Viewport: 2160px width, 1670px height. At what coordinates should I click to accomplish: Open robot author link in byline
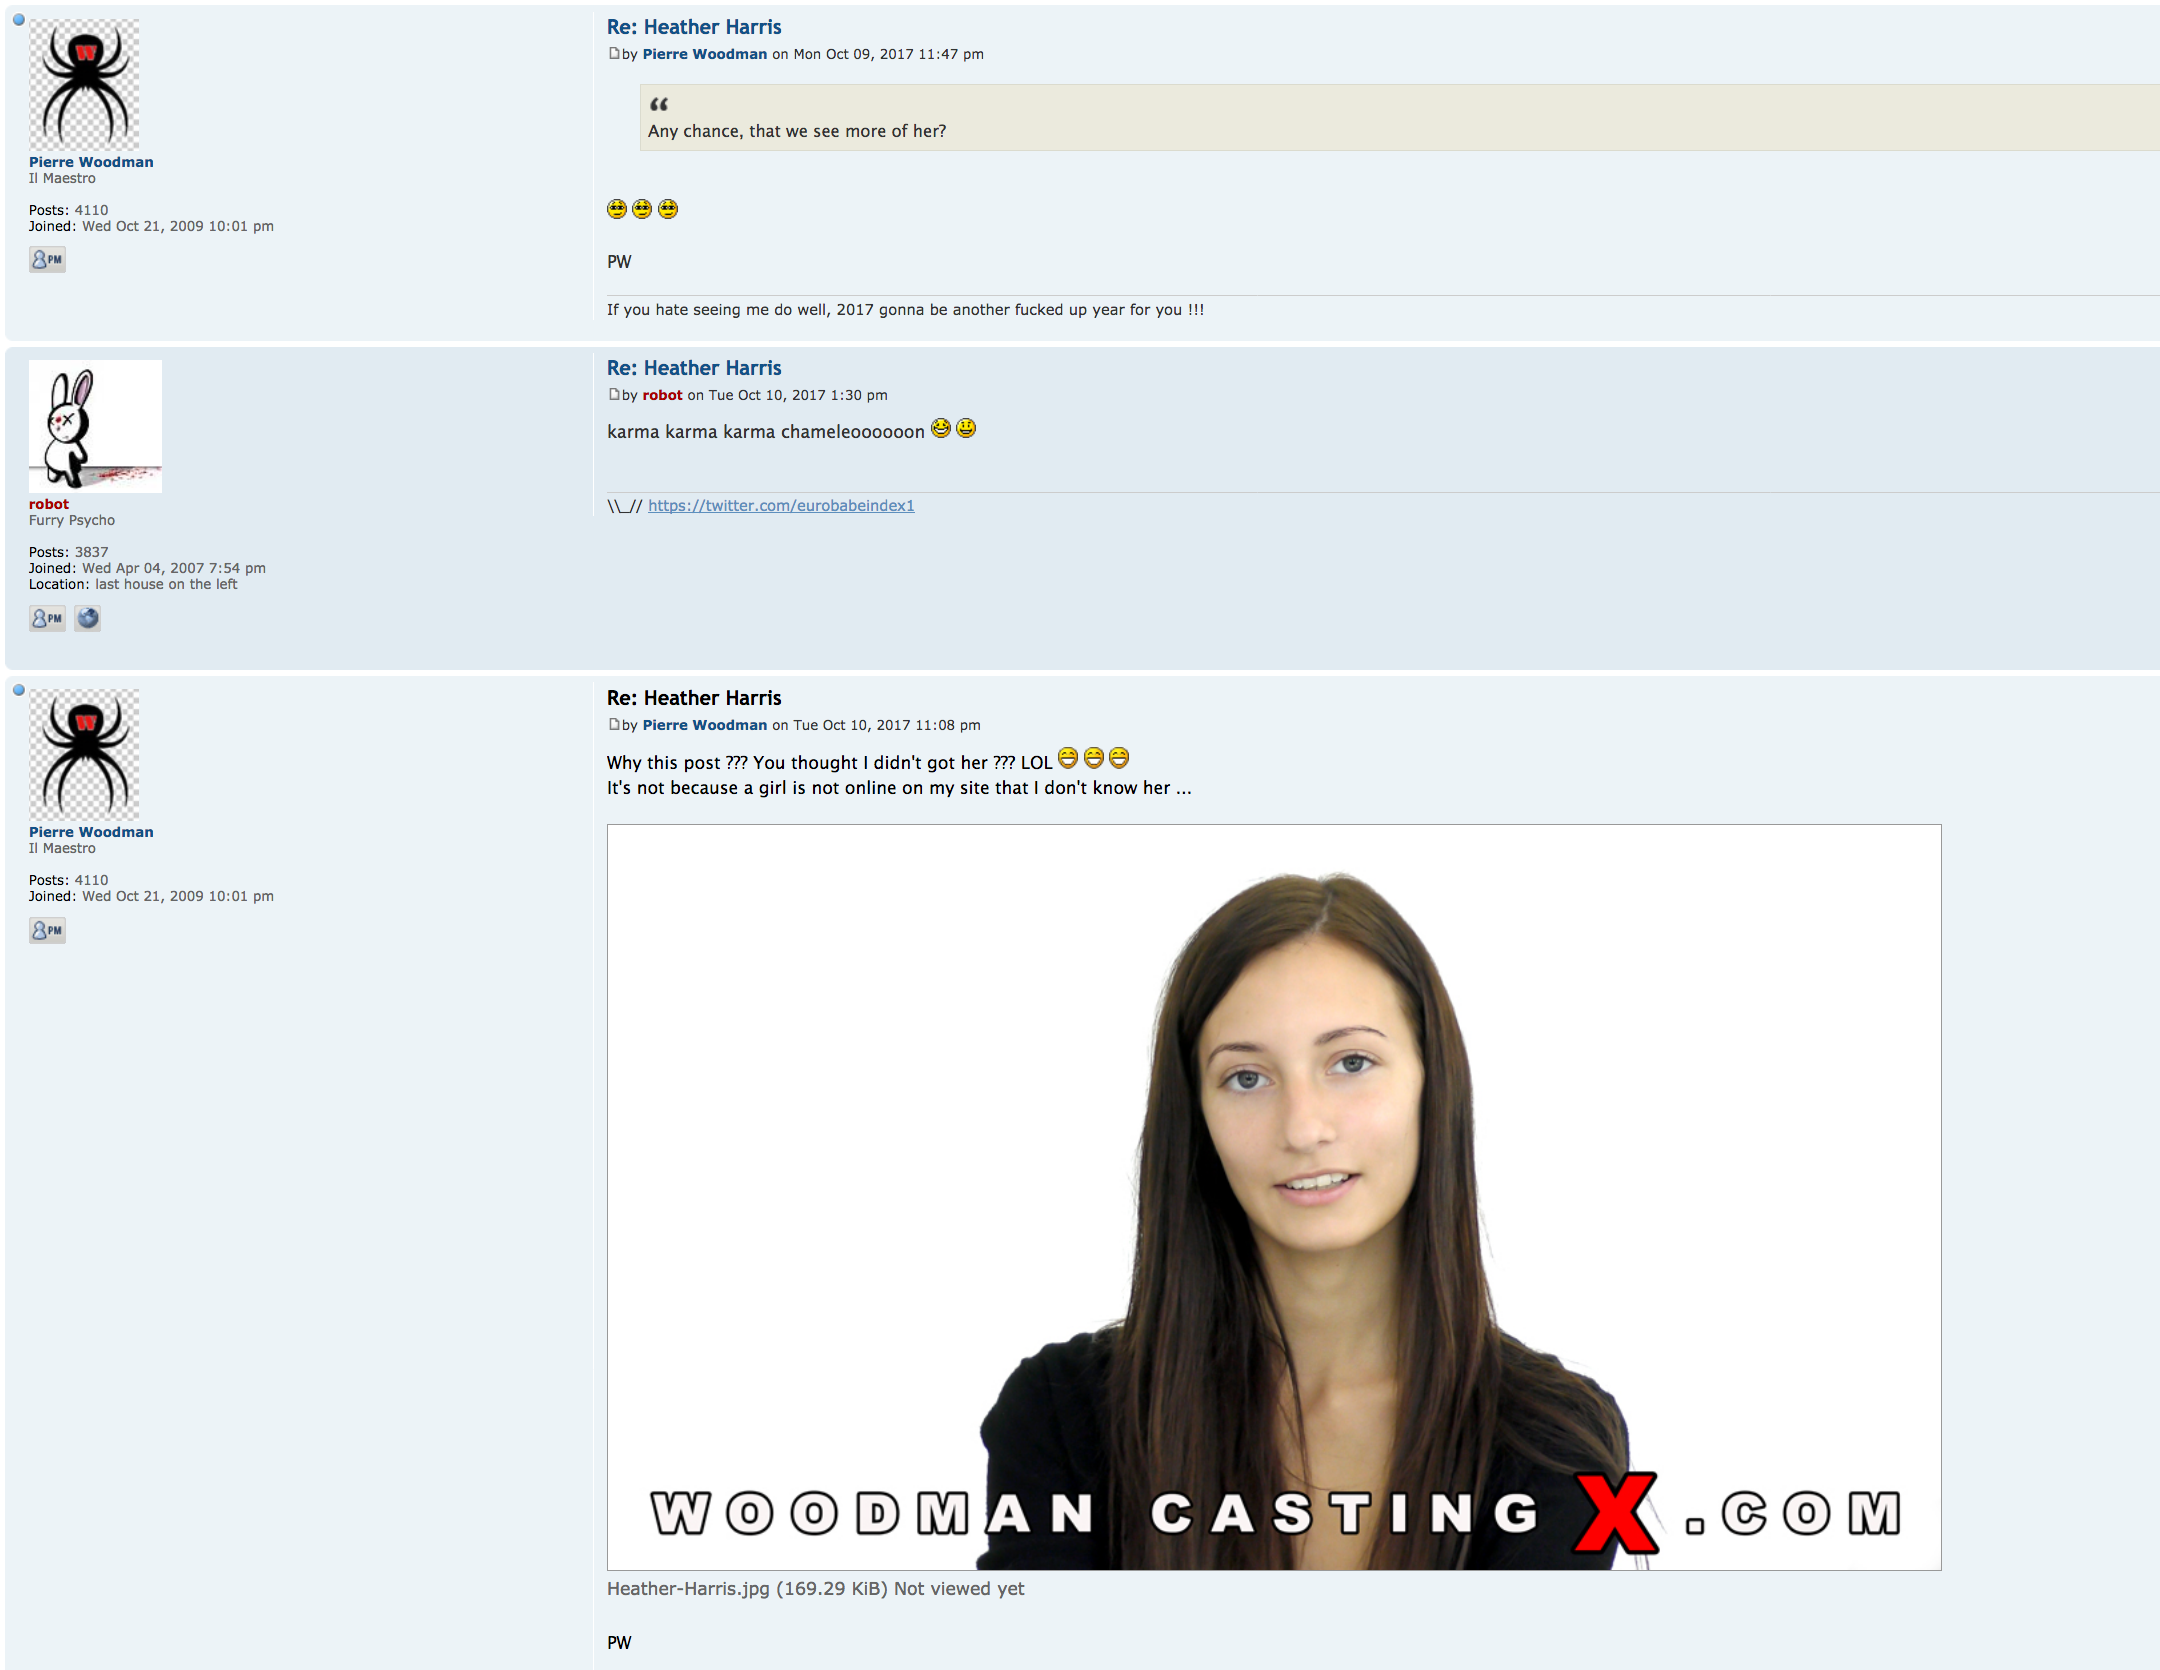tap(662, 395)
